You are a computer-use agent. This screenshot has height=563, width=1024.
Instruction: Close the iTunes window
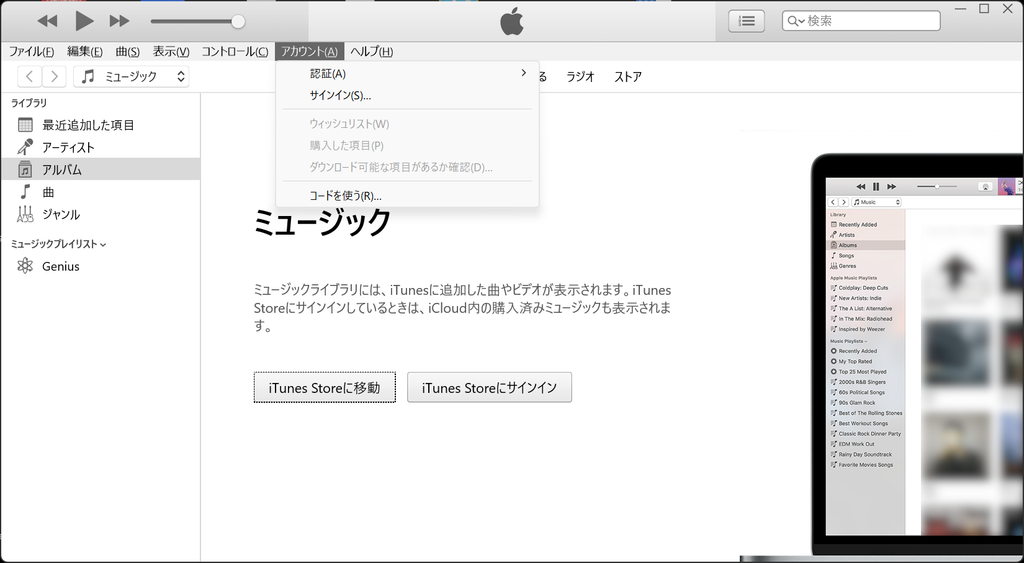click(1008, 9)
